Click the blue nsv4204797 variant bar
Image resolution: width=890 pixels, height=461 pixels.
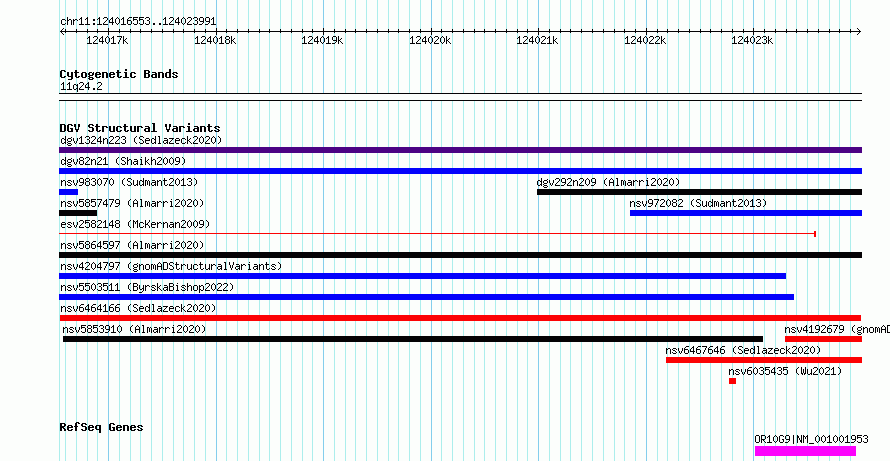click(x=422, y=276)
